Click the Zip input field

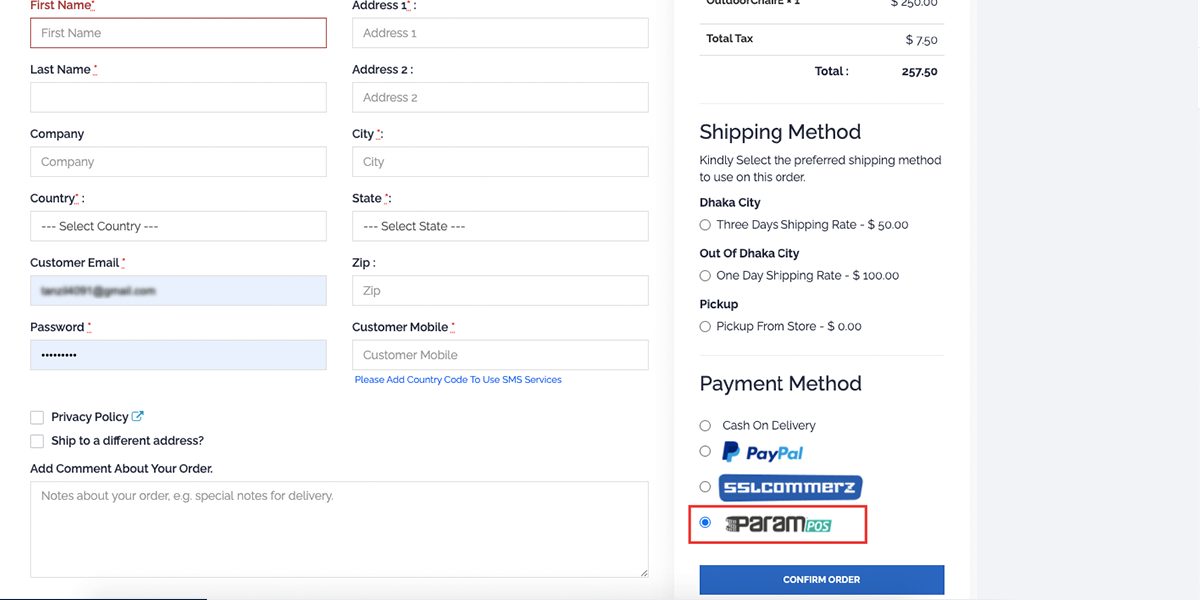pyautogui.click(x=500, y=291)
